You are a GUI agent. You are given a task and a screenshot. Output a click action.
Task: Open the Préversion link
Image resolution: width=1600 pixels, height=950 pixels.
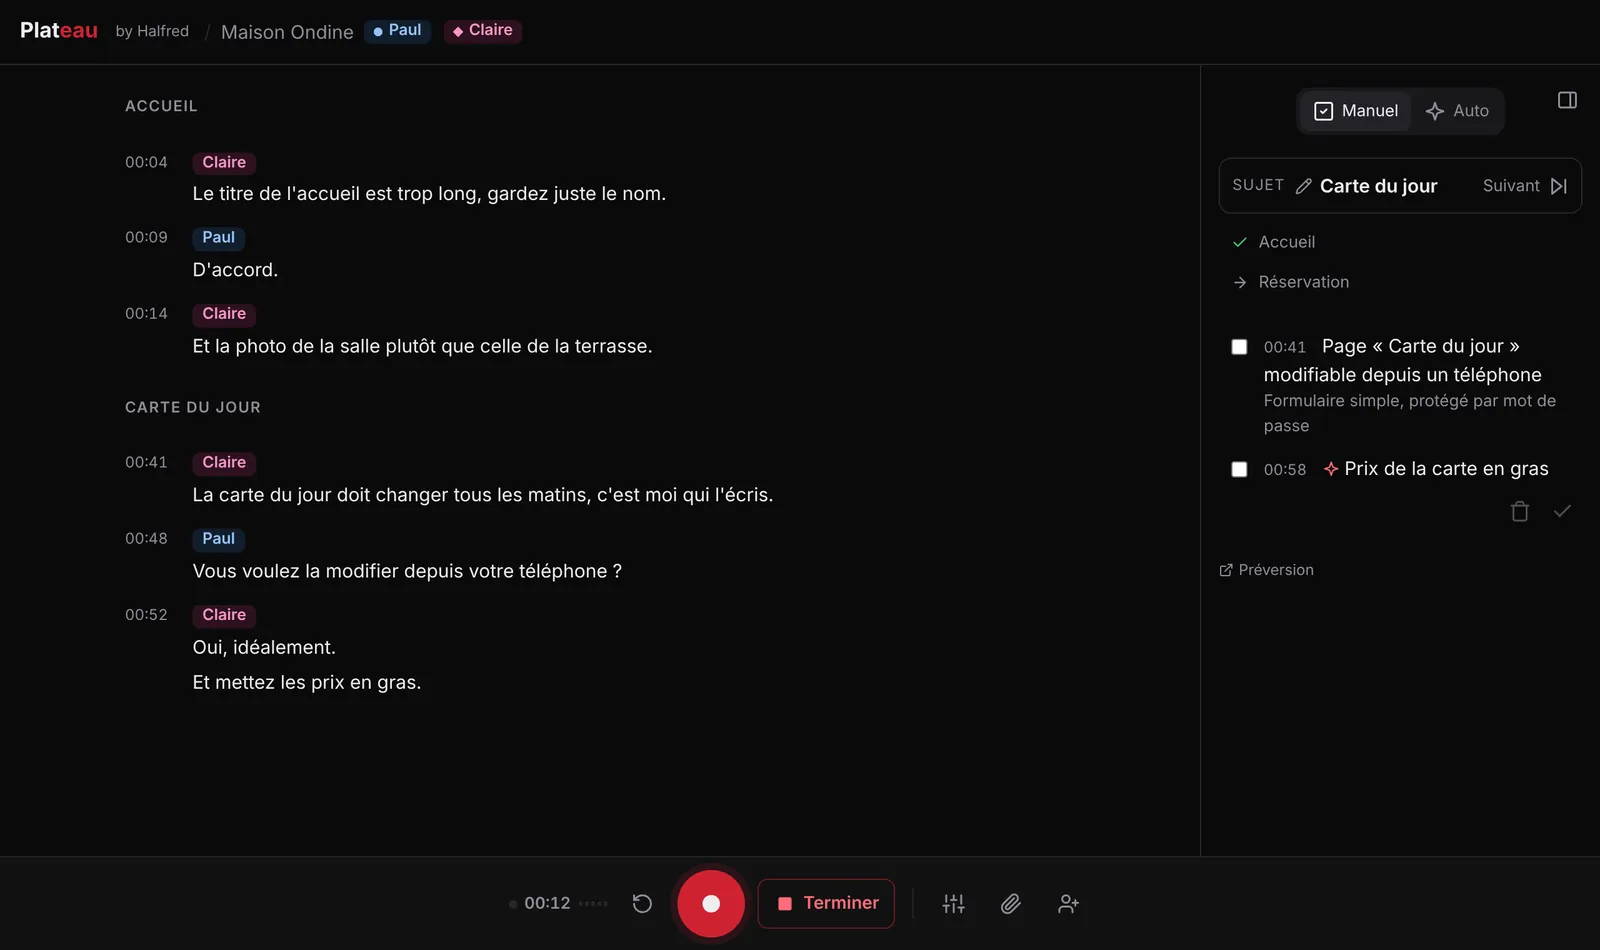point(1267,570)
